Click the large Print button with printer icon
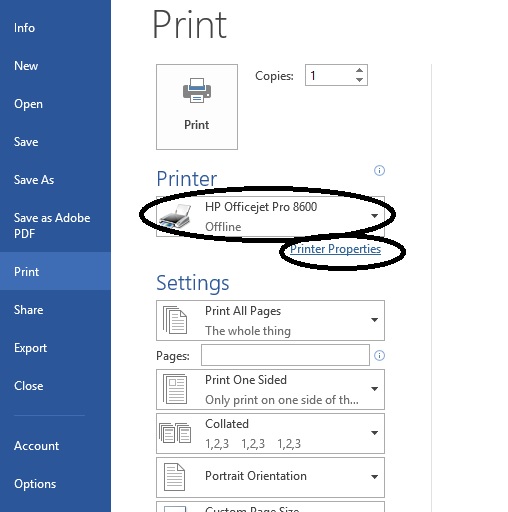 point(197,107)
